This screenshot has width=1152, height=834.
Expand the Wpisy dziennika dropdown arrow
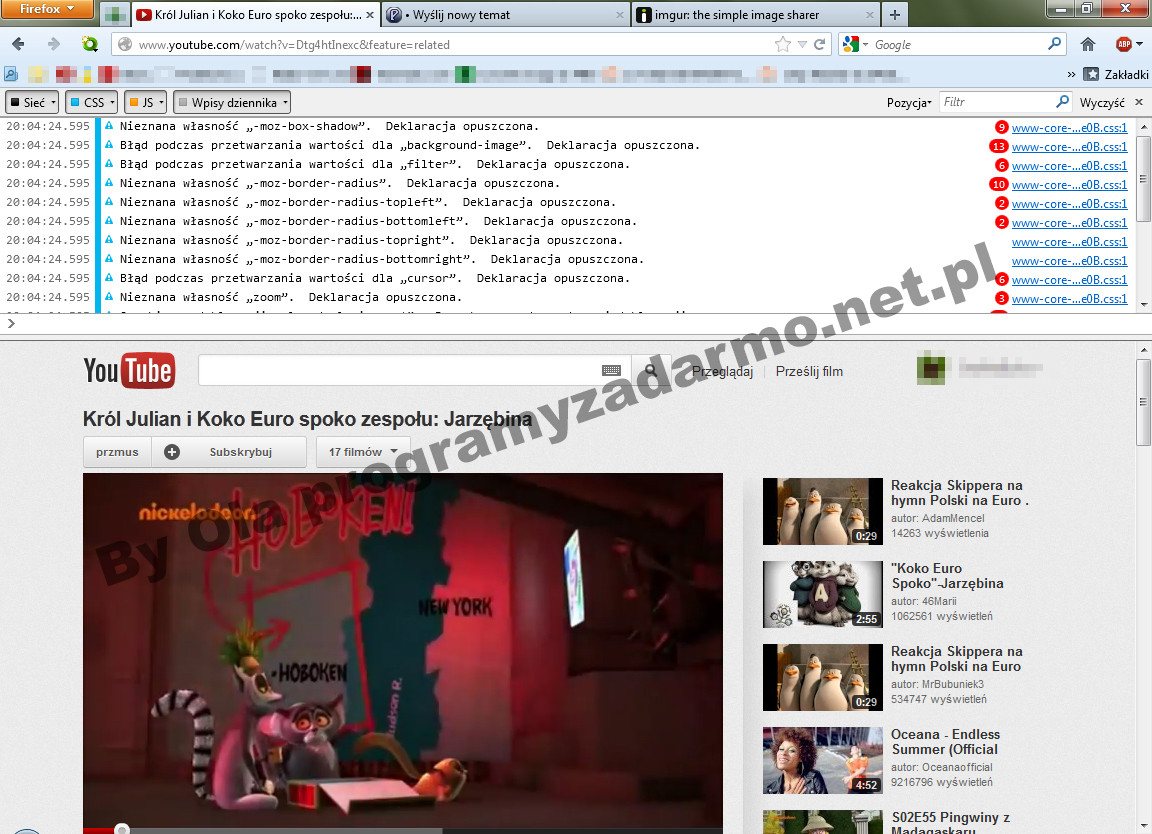(286, 102)
